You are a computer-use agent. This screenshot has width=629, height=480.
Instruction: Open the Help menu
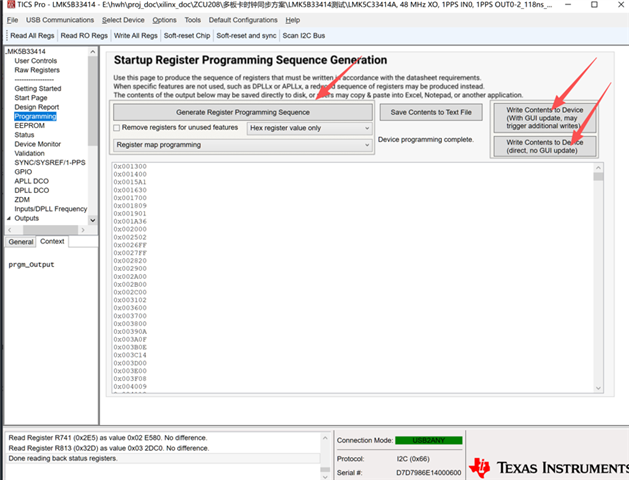(x=292, y=20)
